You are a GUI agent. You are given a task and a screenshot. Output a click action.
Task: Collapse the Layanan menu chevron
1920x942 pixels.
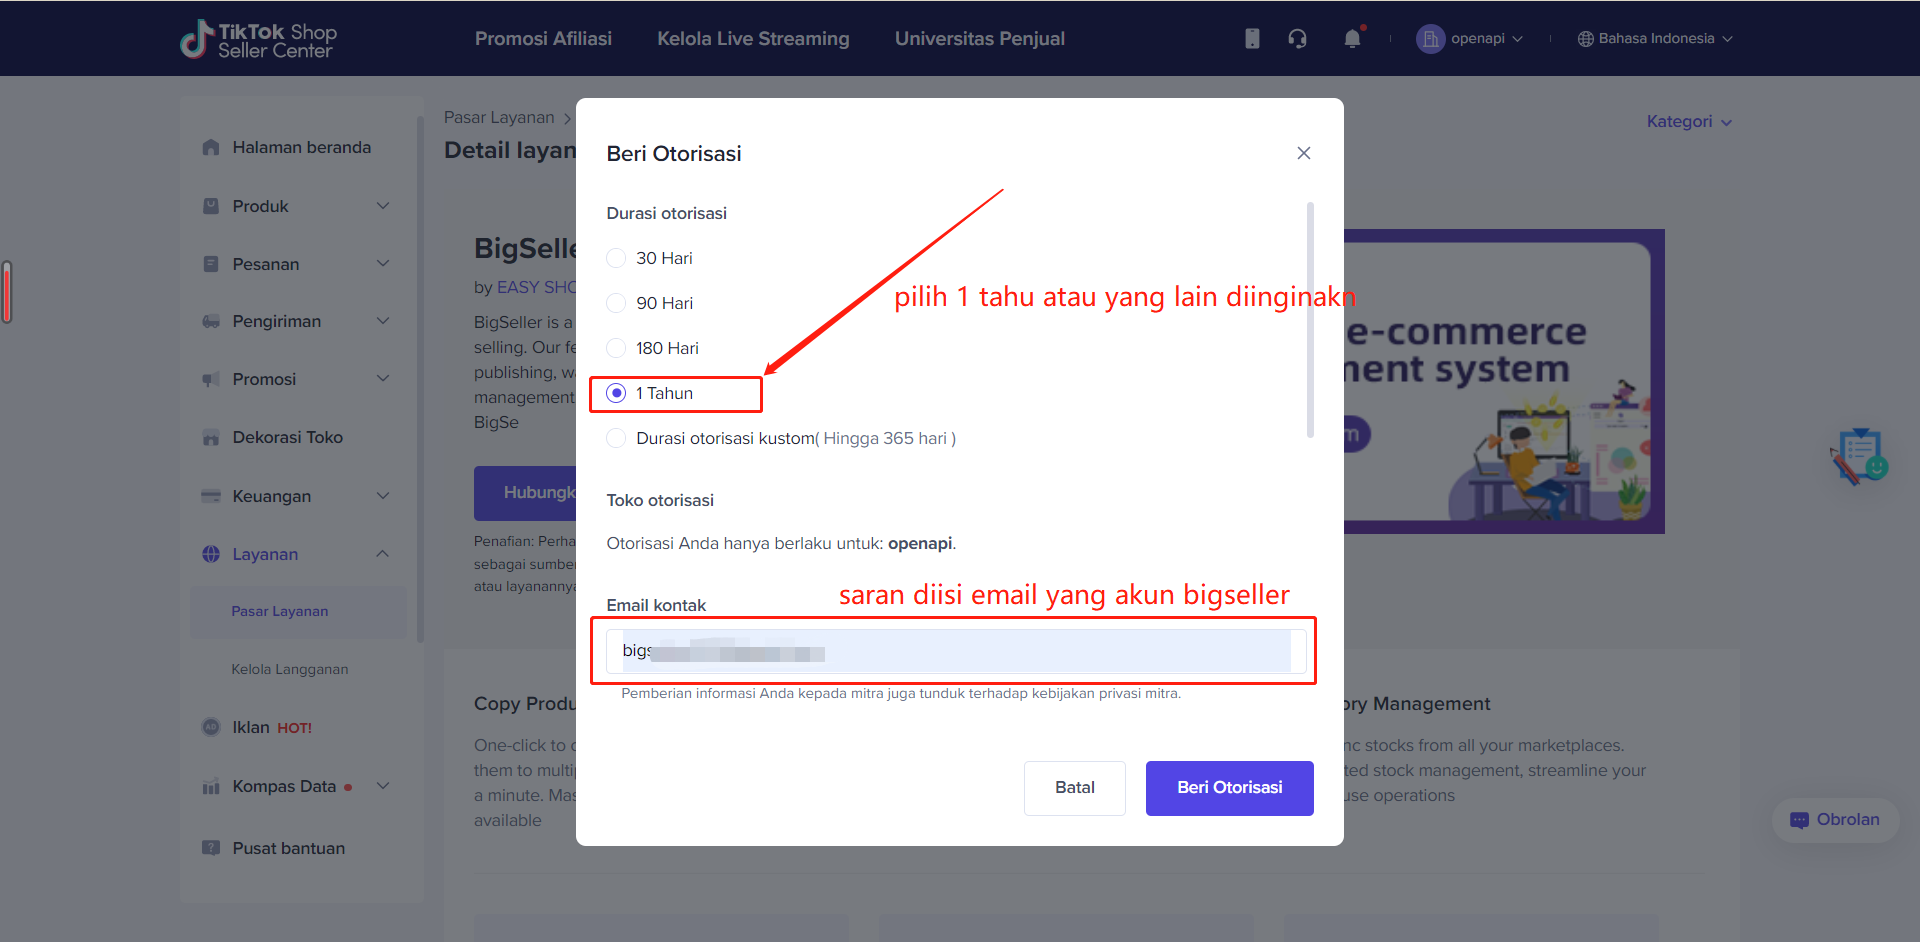click(x=383, y=554)
